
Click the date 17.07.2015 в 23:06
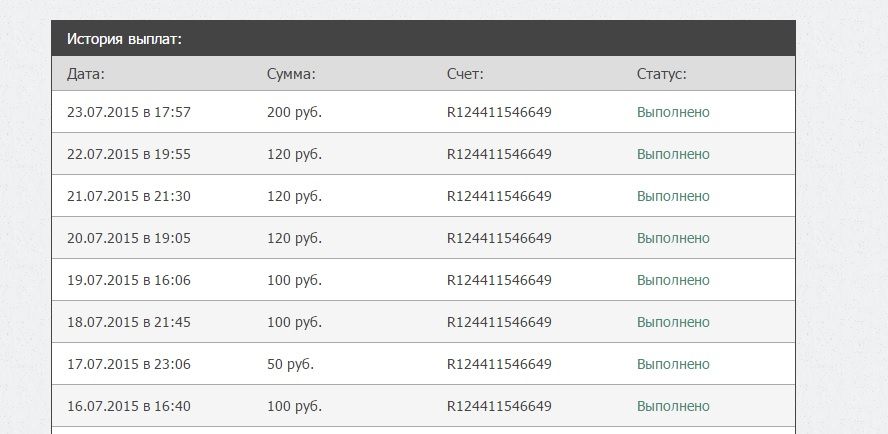point(129,364)
